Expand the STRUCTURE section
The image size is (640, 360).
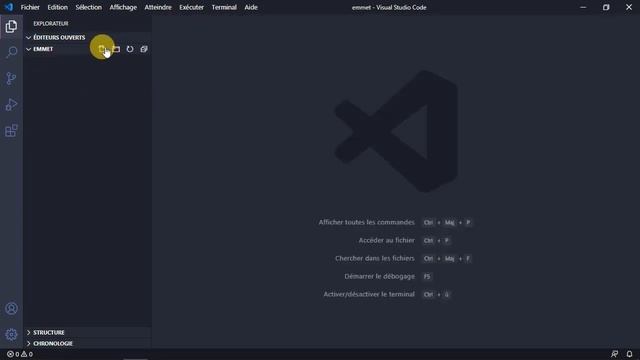tap(88, 332)
